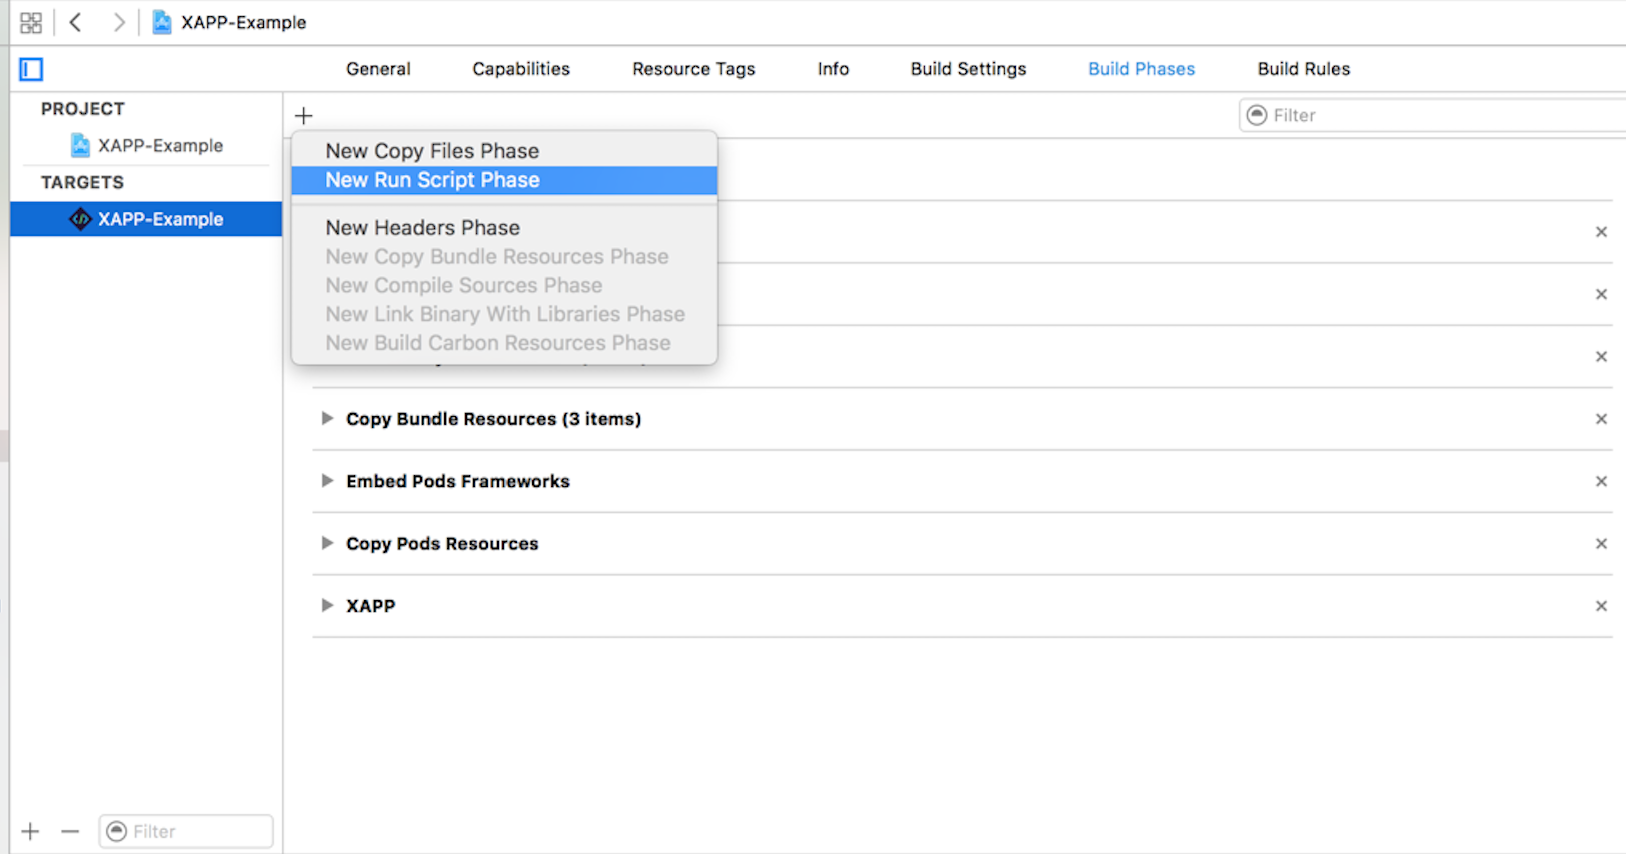The height and width of the screenshot is (854, 1626).
Task: Toggle the project and targets list sidebar icon
Action: coord(31,69)
